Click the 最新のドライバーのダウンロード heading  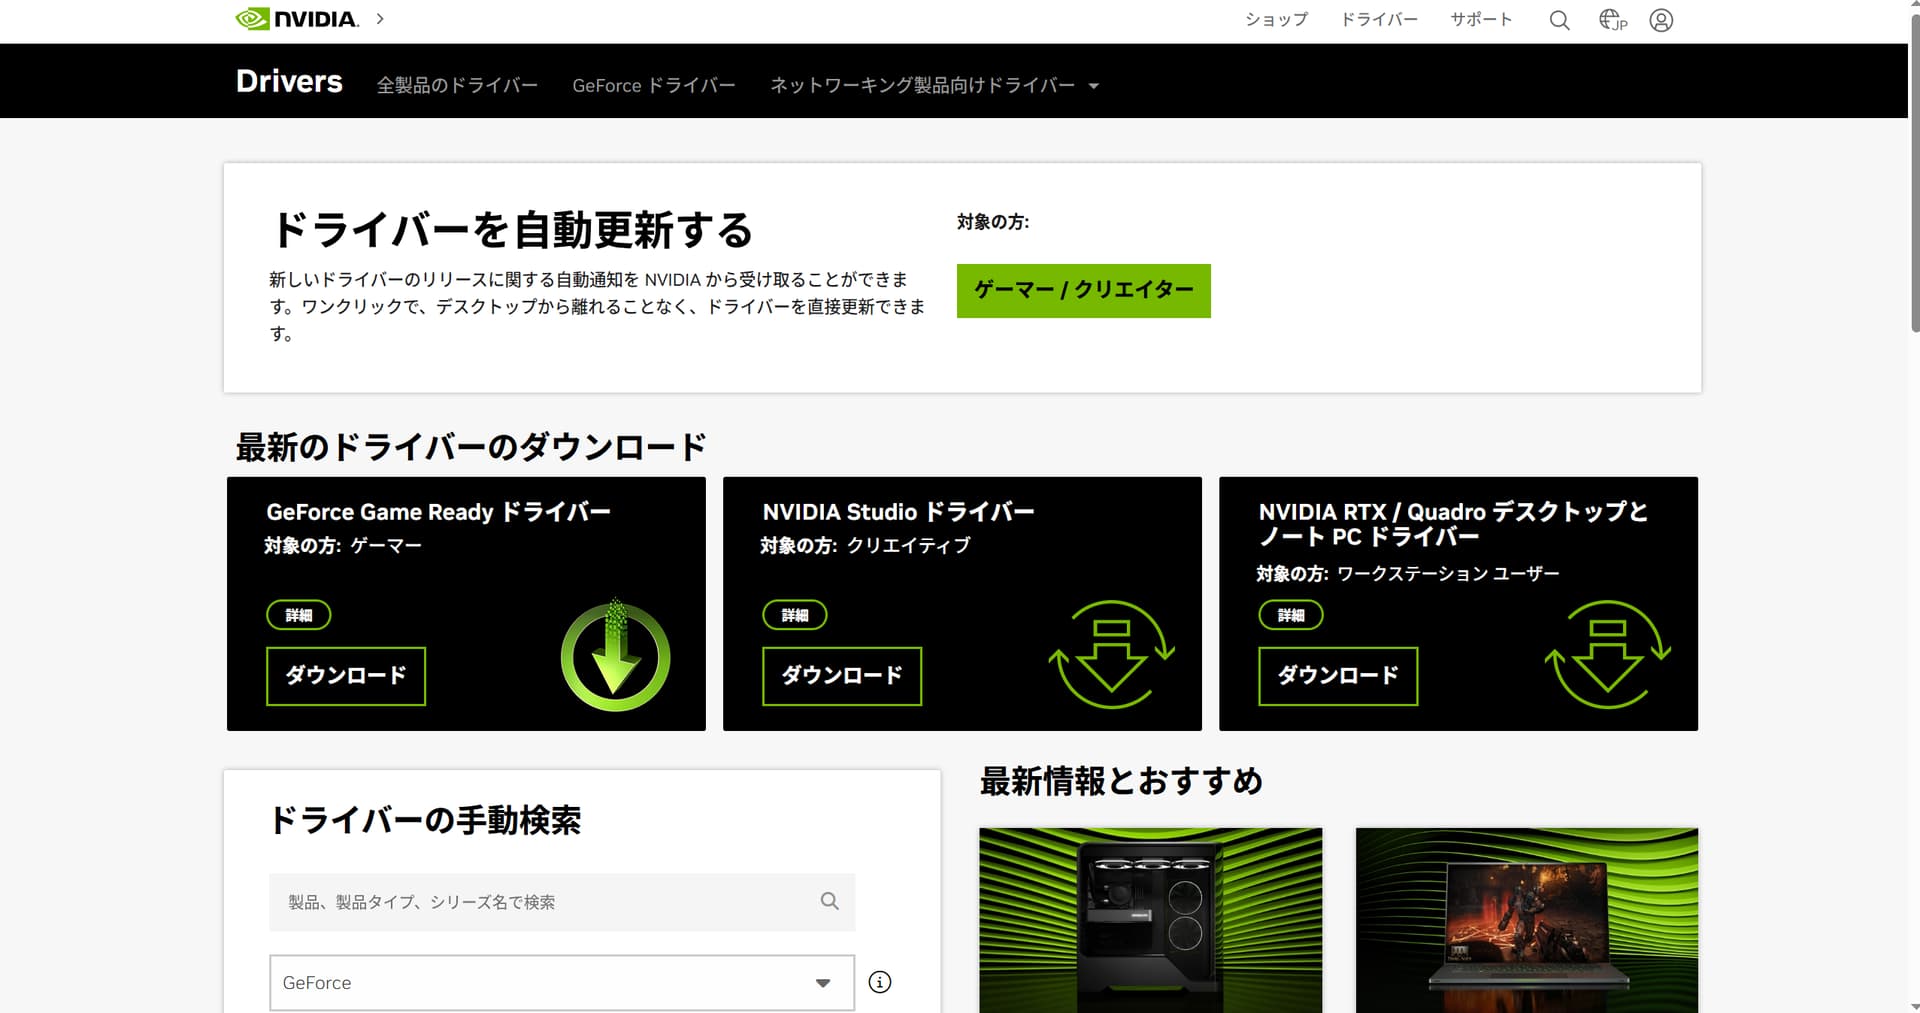click(x=471, y=447)
